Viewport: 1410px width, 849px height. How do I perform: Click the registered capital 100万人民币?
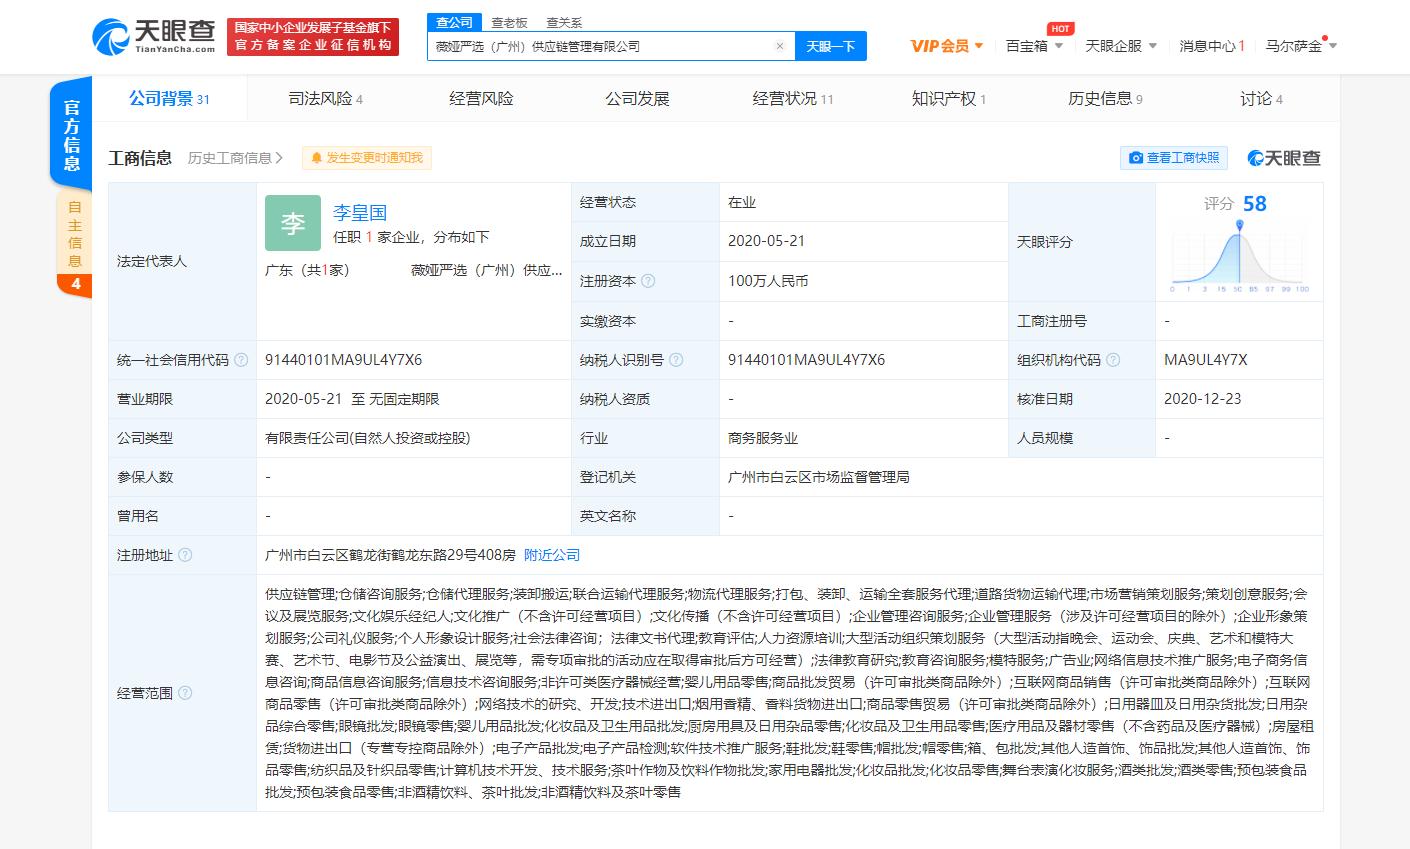[768, 281]
